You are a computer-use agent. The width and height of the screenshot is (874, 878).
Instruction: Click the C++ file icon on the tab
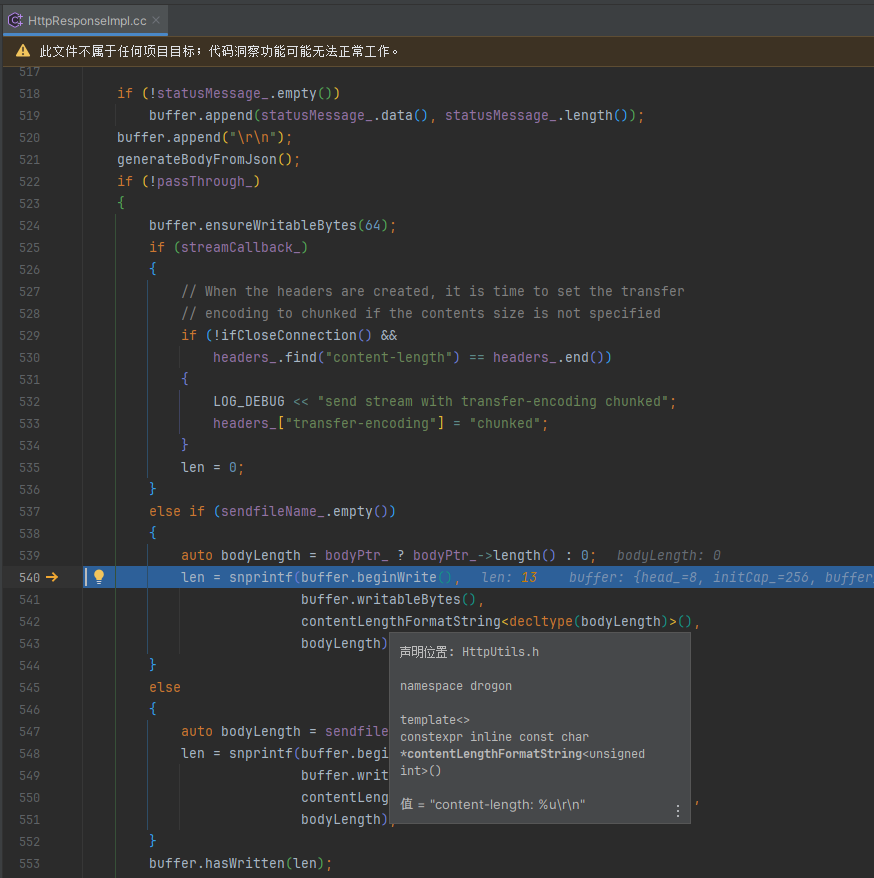(x=15, y=18)
